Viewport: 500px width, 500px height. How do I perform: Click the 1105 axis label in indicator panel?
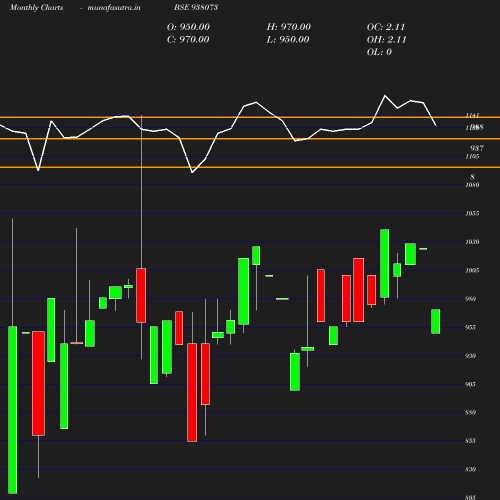tap(472, 157)
